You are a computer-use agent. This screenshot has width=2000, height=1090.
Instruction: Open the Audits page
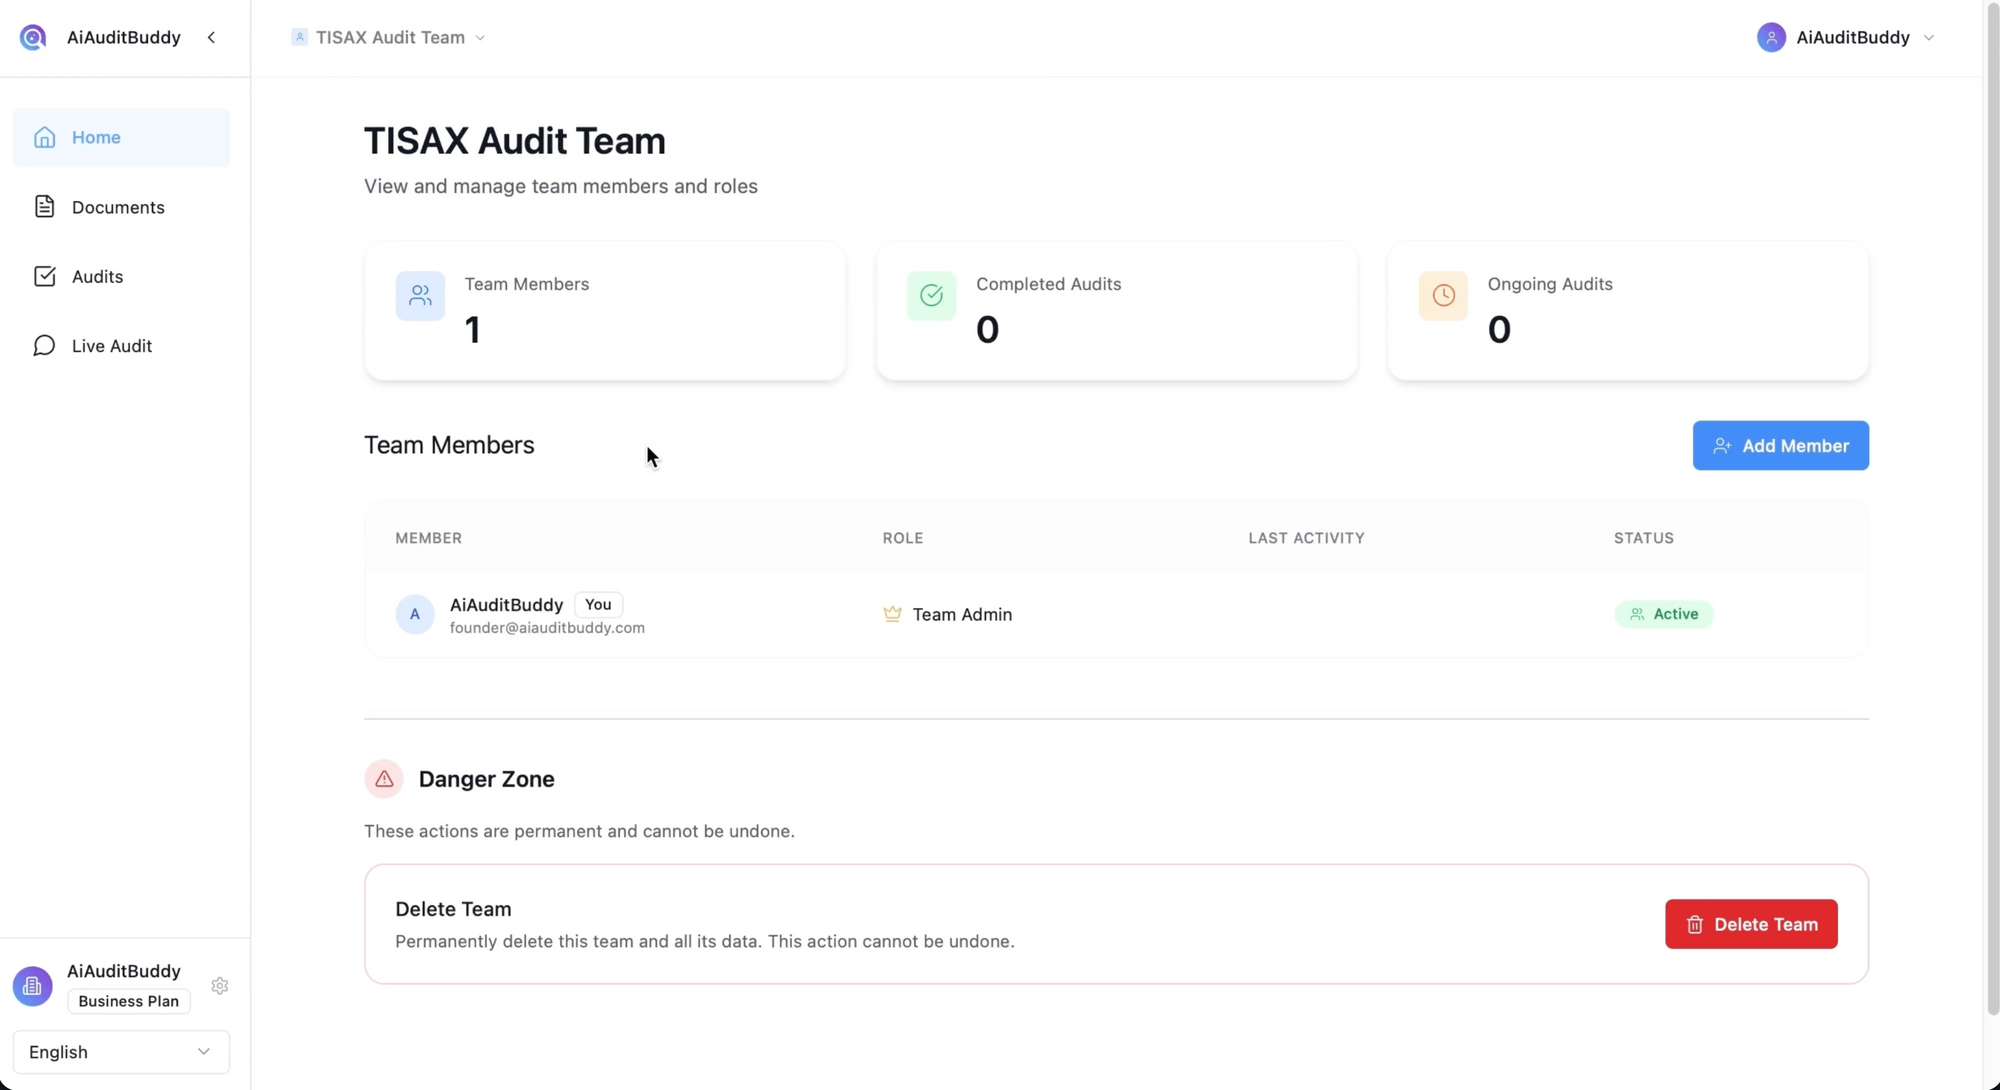97,276
